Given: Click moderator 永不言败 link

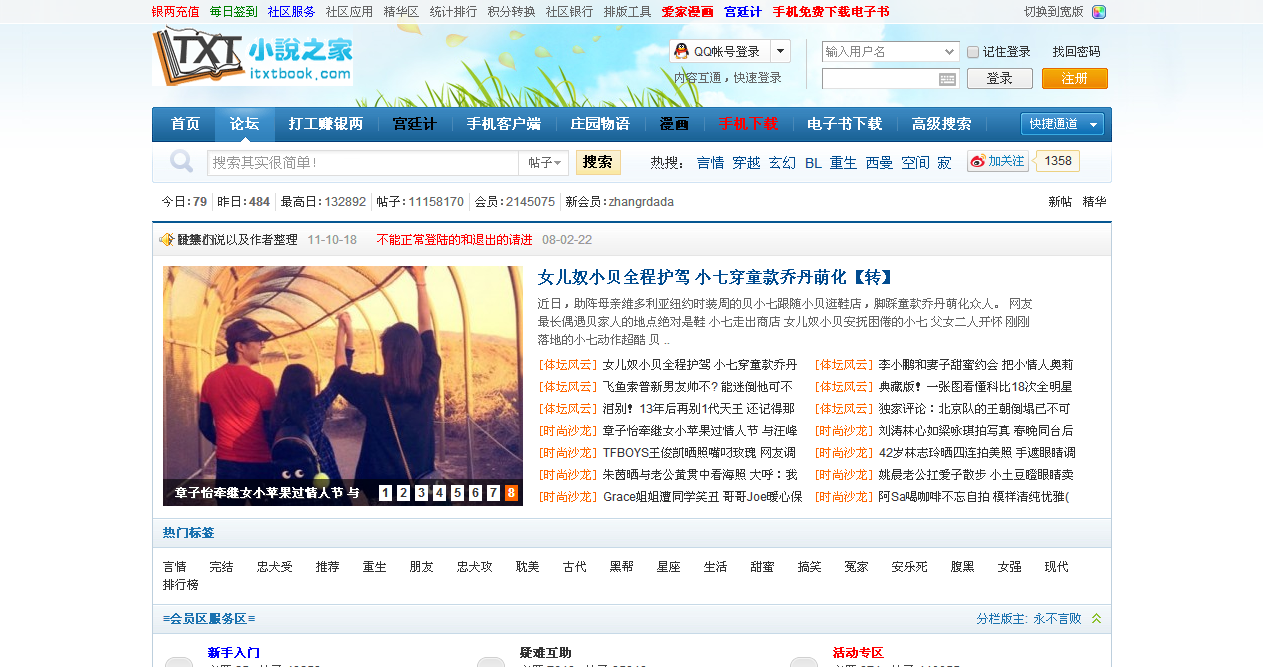Looking at the screenshot, I should coord(1057,619).
